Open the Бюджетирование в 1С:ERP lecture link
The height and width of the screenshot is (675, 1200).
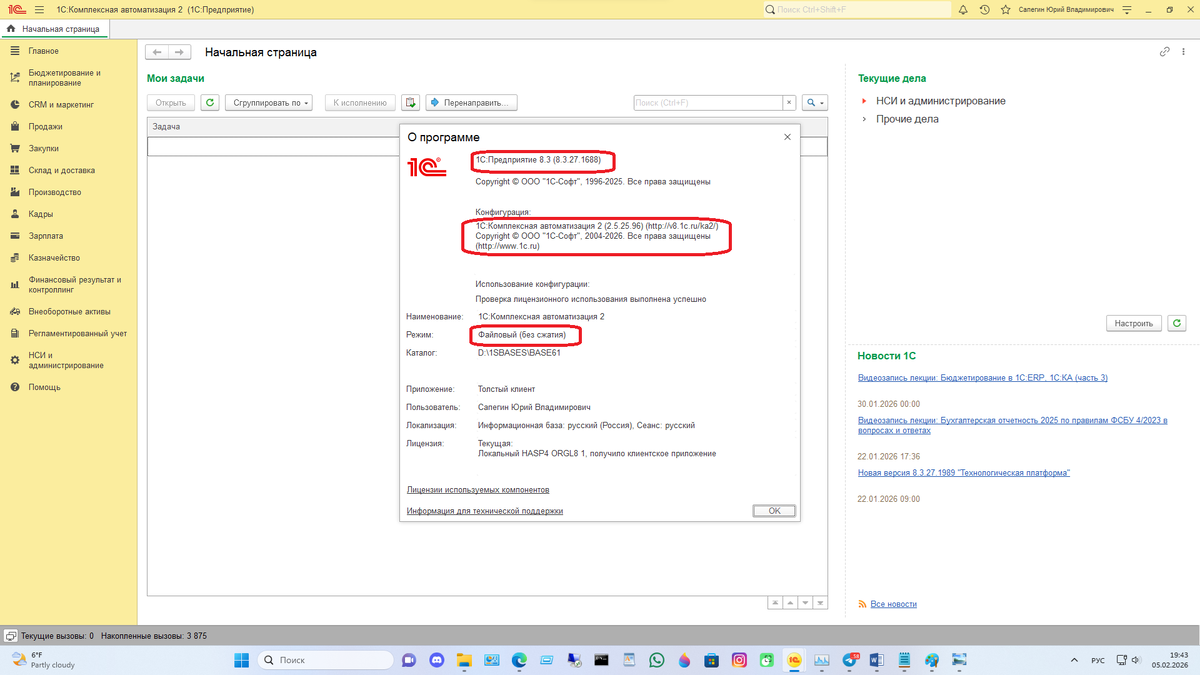pos(983,377)
